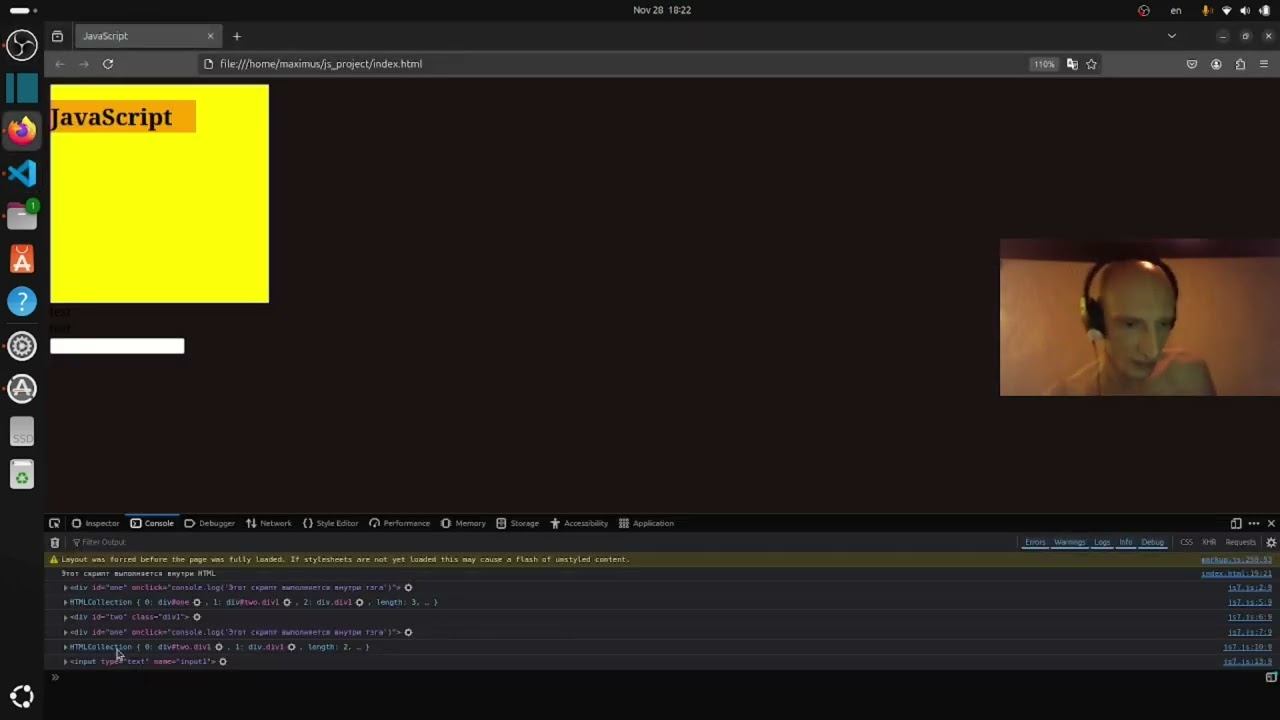This screenshot has width=1280, height=720.
Task: Expand the div id="two" class="div1" entry
Action: click(x=66, y=617)
